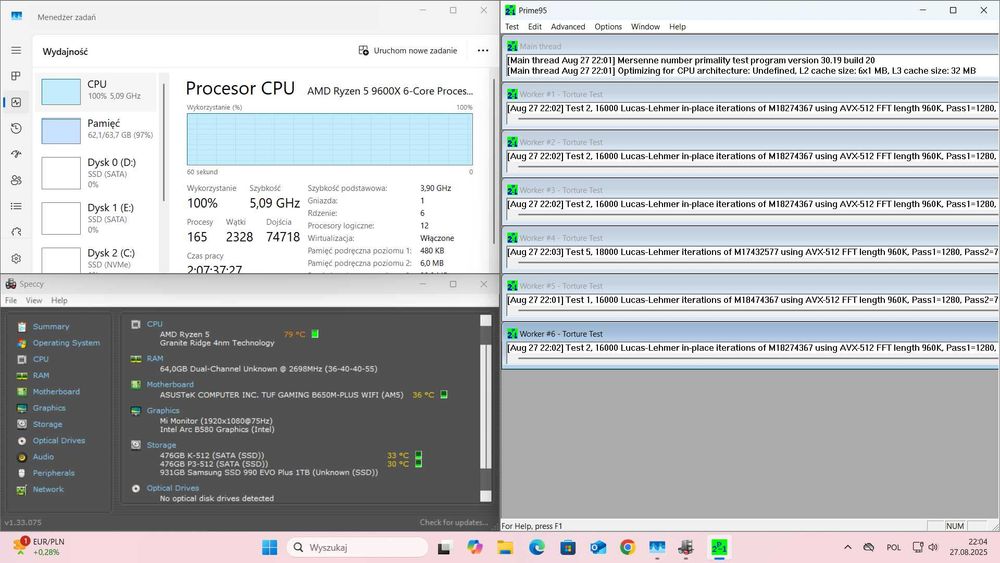Open Speccy View menu
1000x563 pixels.
coord(34,300)
